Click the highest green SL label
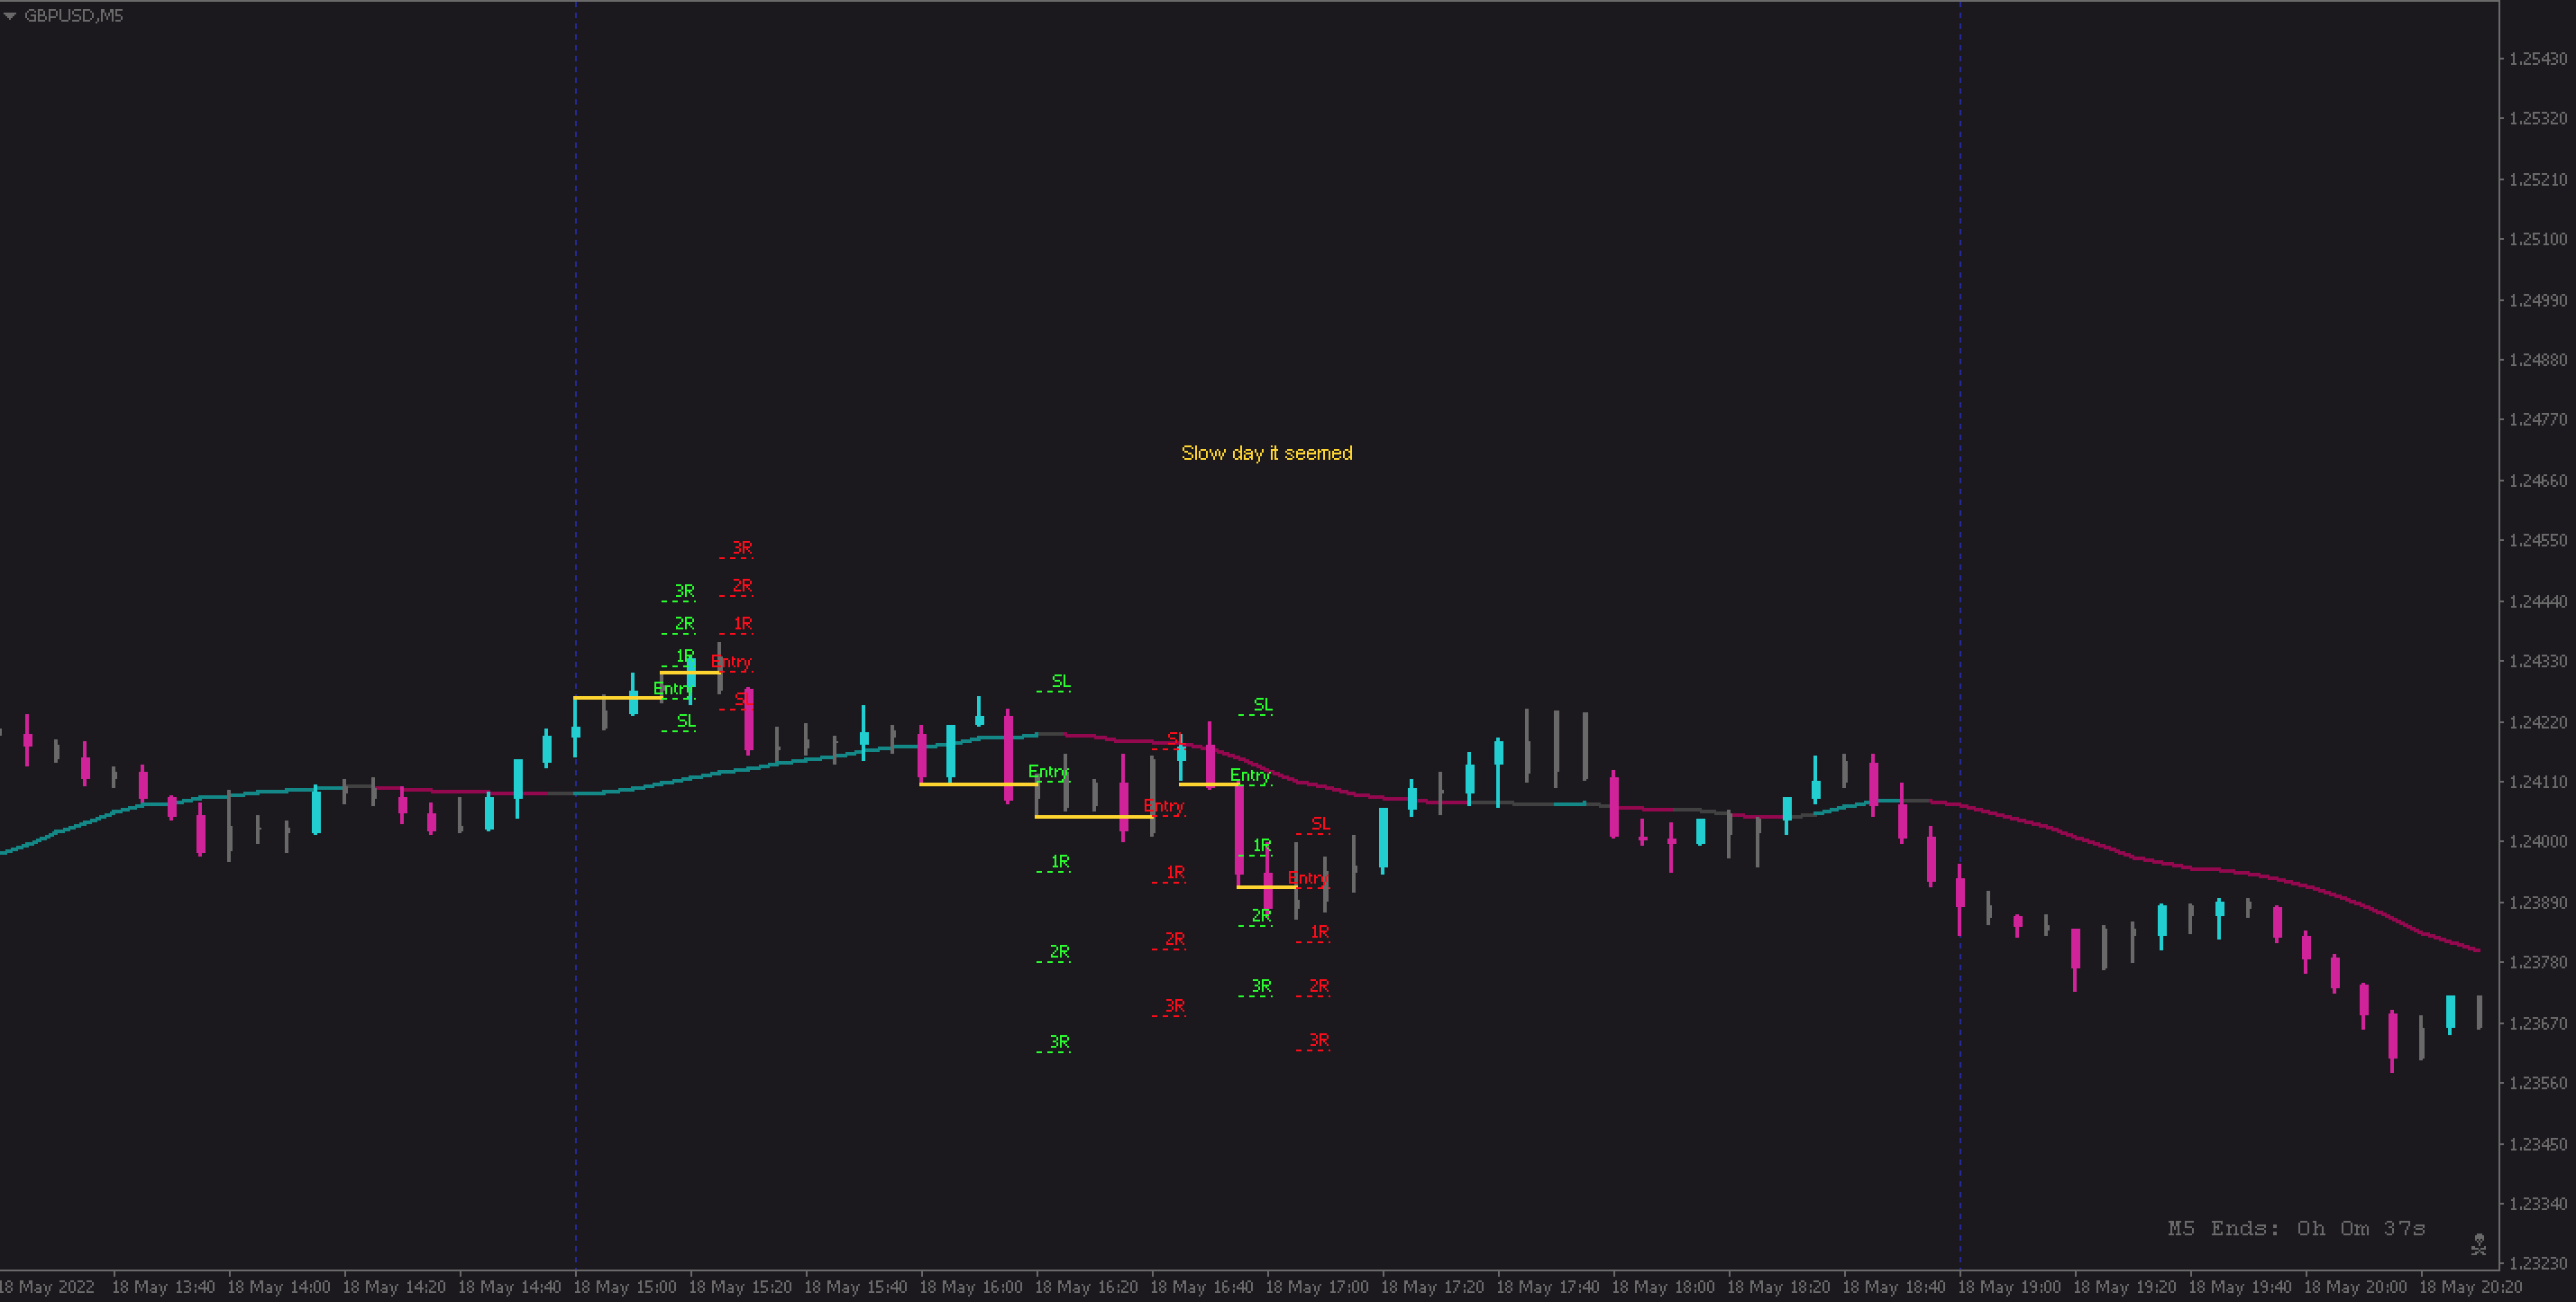Viewport: 2576px width, 1302px height. point(1060,681)
